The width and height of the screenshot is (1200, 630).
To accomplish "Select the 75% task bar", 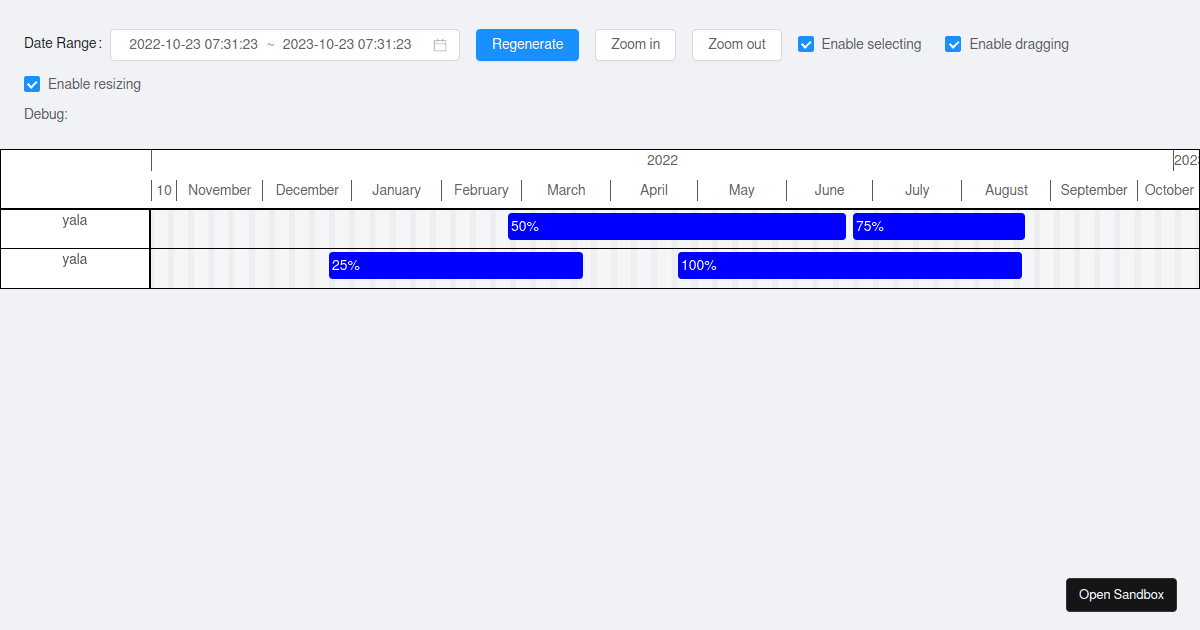I will point(938,226).
